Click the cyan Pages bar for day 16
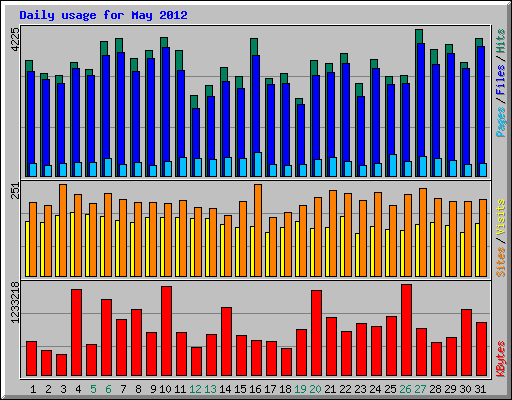Screen dimensions: 512x400 pyautogui.click(x=258, y=164)
